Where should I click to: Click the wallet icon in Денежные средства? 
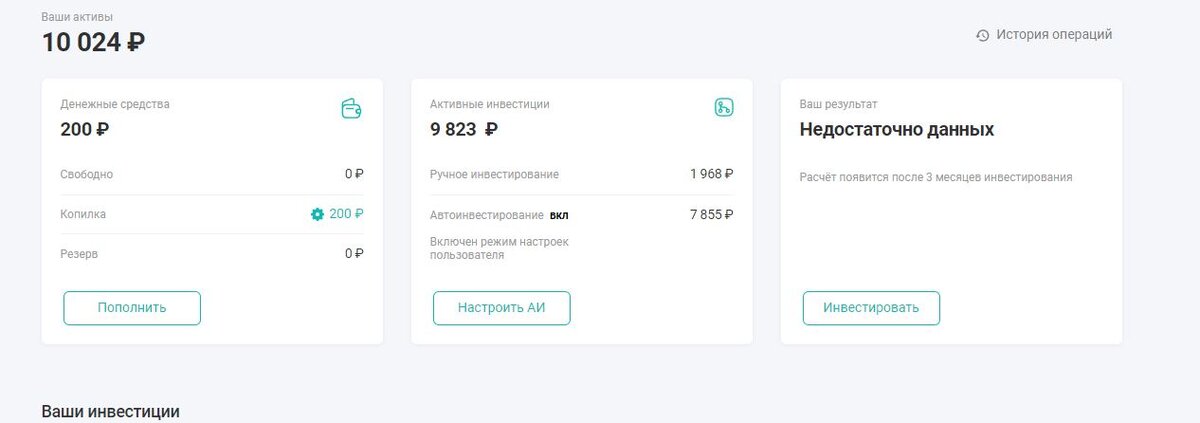(x=351, y=108)
